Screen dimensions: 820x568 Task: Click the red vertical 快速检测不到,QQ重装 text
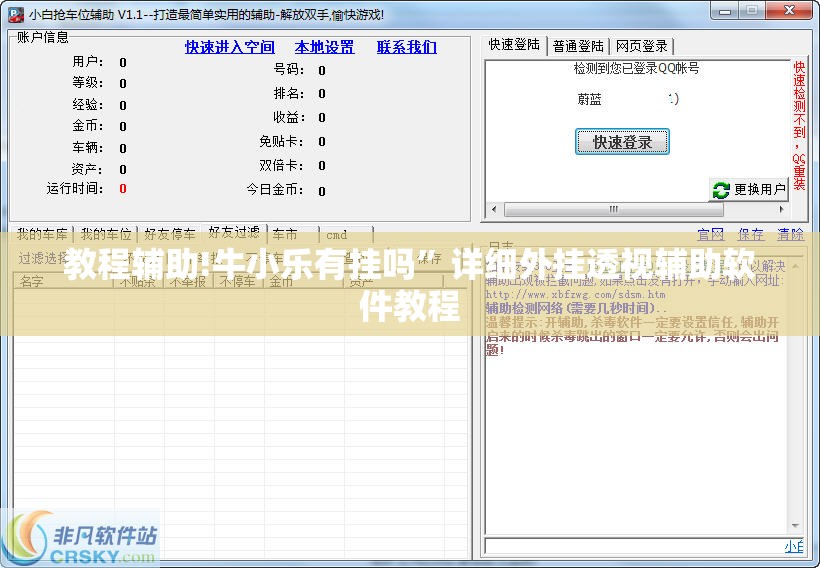click(x=799, y=126)
